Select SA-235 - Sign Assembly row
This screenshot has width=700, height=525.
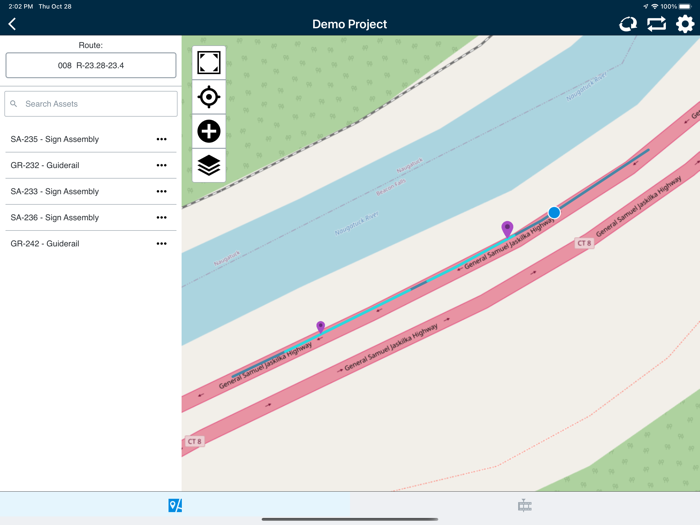click(91, 139)
